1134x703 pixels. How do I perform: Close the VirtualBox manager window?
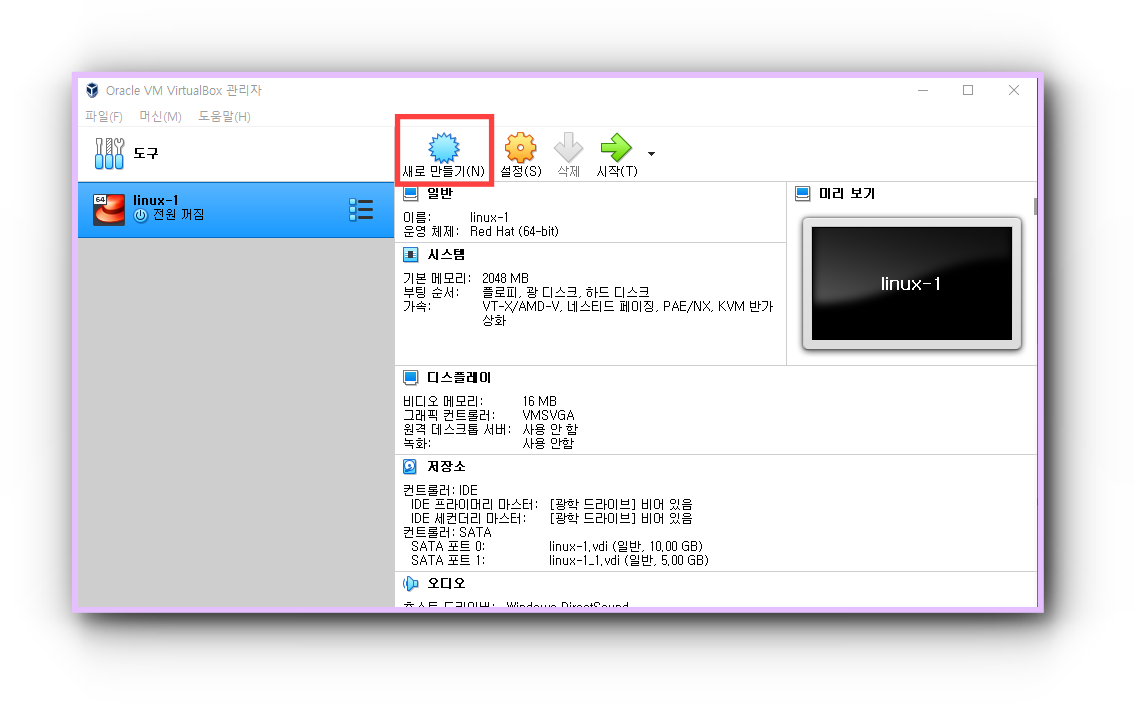click(x=1014, y=90)
